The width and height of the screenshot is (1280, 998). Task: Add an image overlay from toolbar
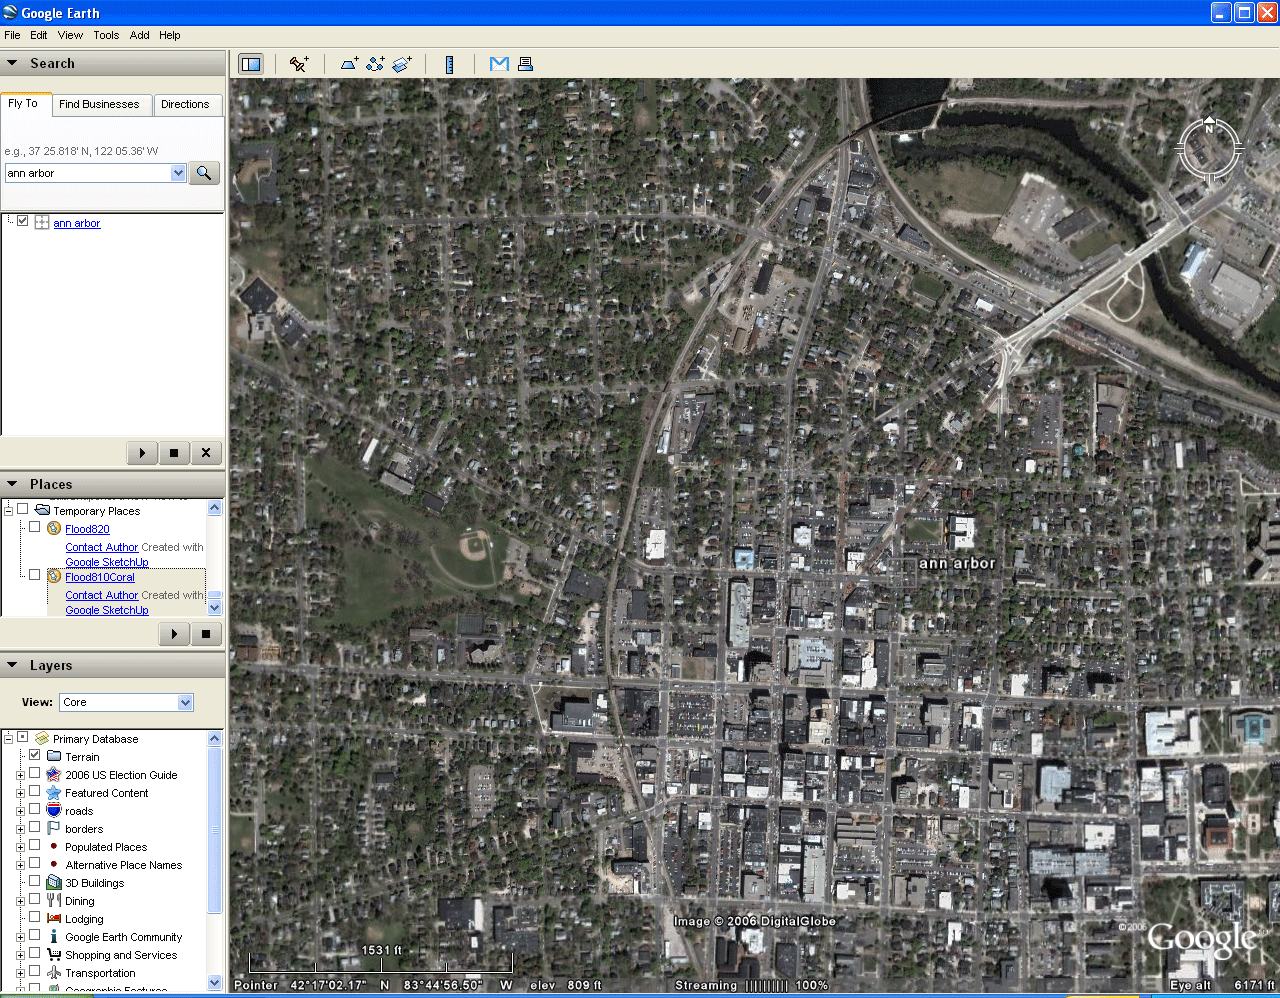point(402,64)
